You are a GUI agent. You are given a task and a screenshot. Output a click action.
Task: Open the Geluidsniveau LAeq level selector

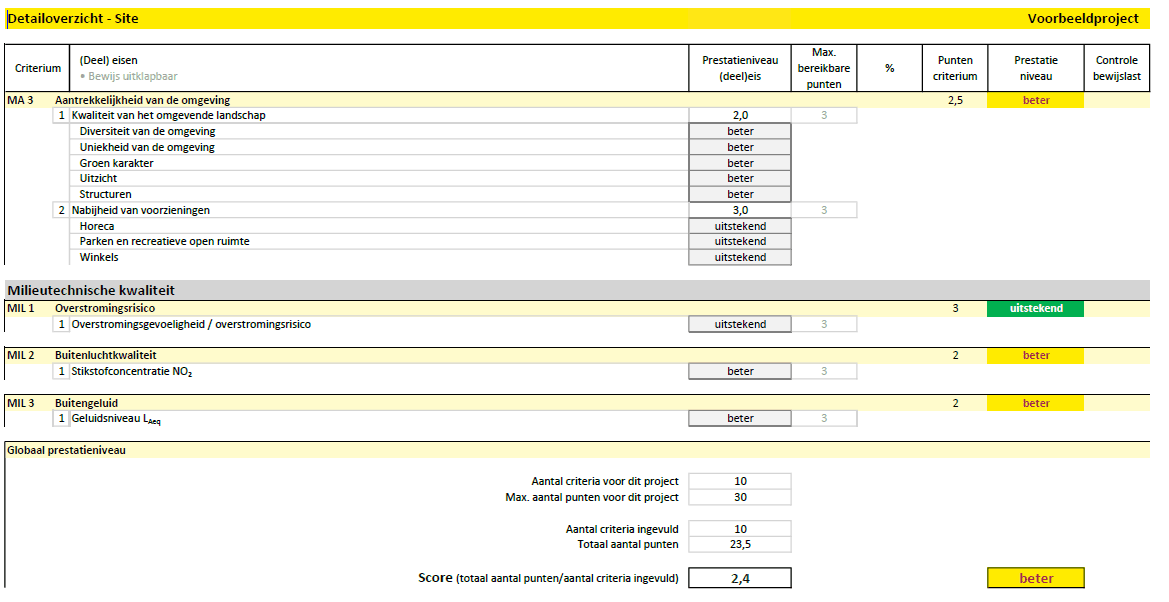click(739, 418)
